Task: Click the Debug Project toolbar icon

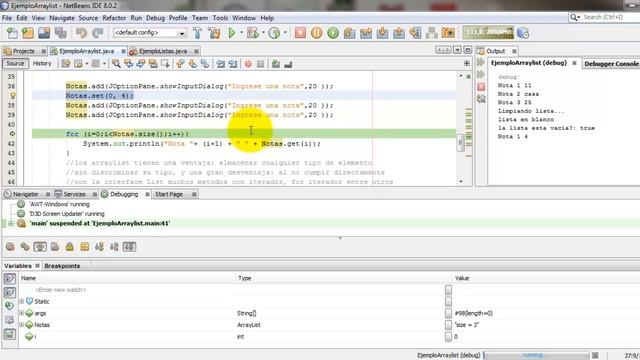Action: (253, 33)
